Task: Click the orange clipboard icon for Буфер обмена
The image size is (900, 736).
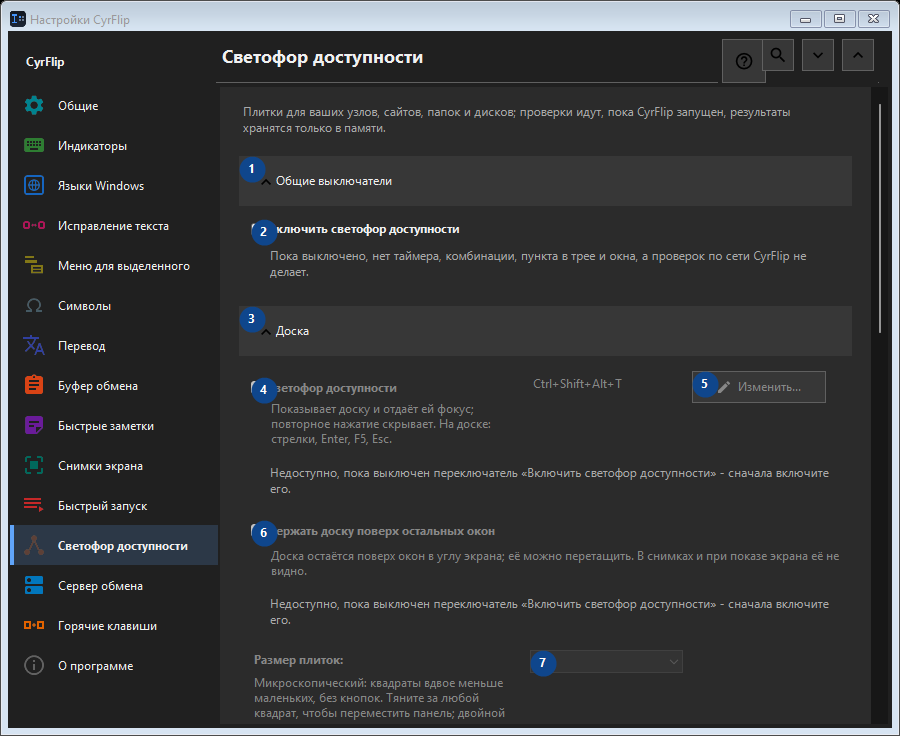Action: pyautogui.click(x=34, y=386)
